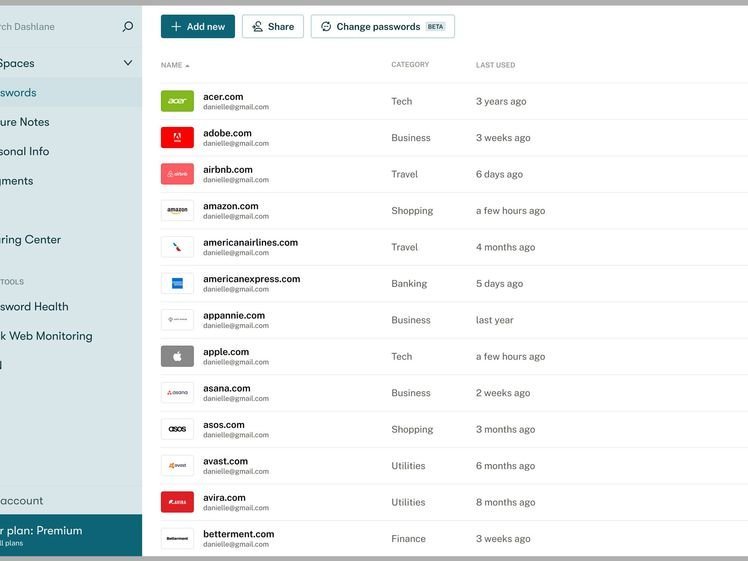
Task: Select the Adobe logo icon
Action: point(177,138)
